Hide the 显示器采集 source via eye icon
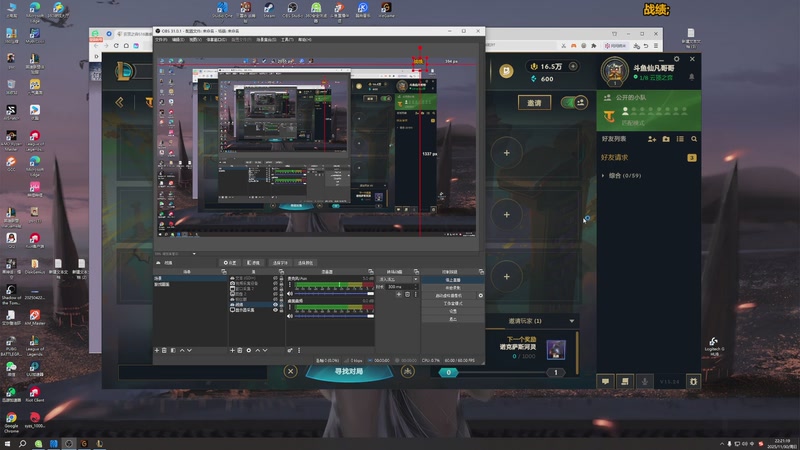Viewport: 800px width, 450px height. click(276, 310)
